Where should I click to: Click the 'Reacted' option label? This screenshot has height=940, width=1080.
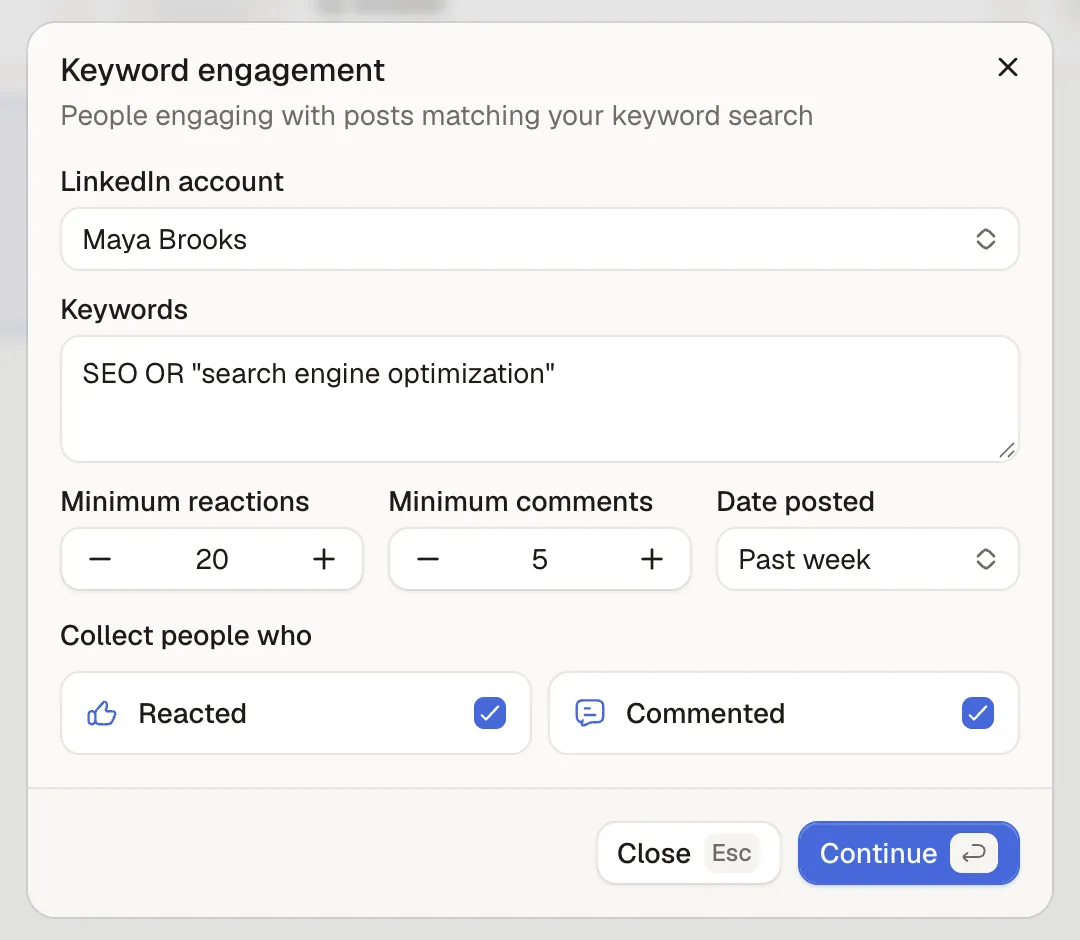pyautogui.click(x=192, y=713)
